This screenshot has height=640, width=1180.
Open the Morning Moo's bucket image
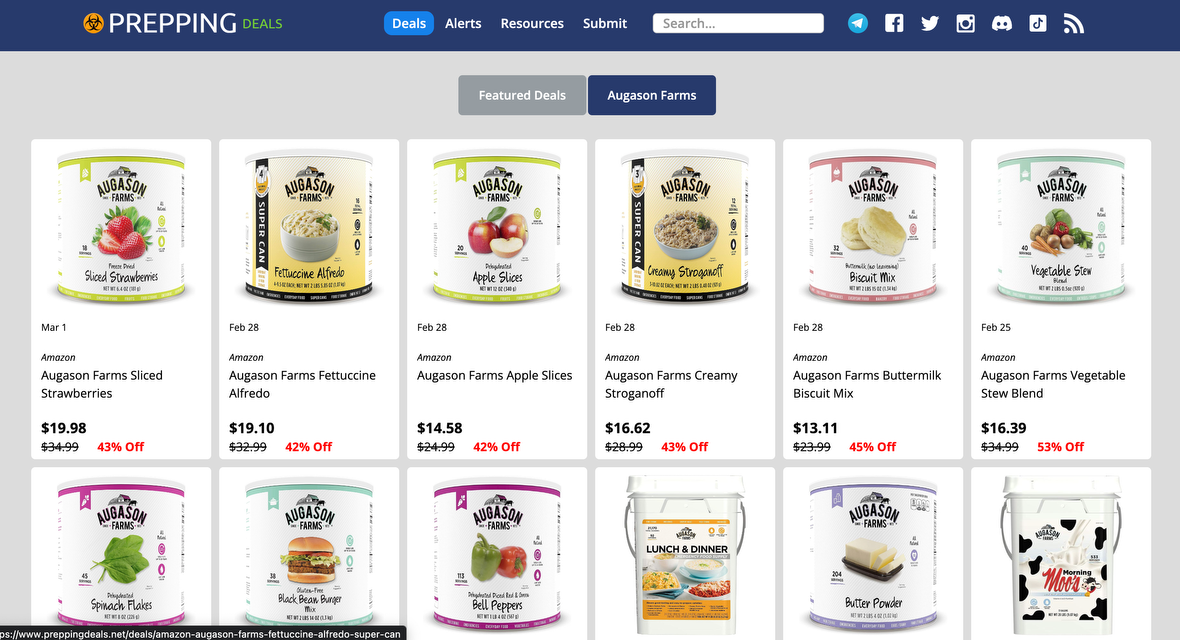click(x=1060, y=556)
